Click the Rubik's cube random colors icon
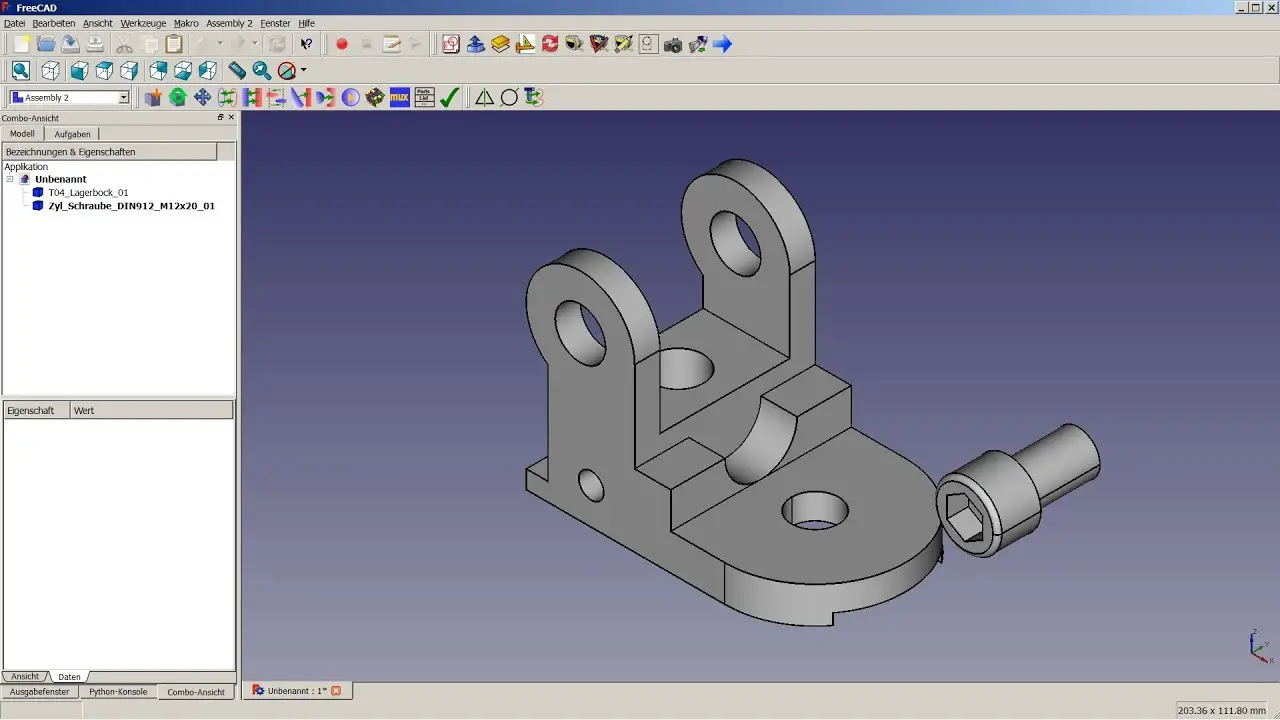 (x=375, y=97)
